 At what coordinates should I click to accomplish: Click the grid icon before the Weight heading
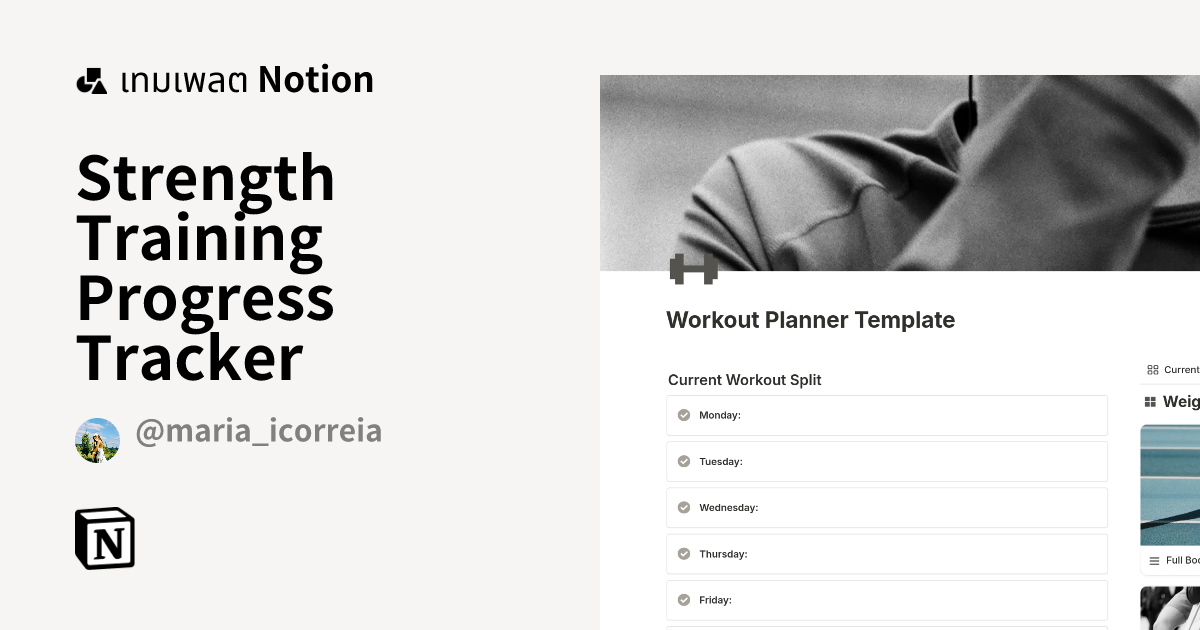tap(1148, 401)
